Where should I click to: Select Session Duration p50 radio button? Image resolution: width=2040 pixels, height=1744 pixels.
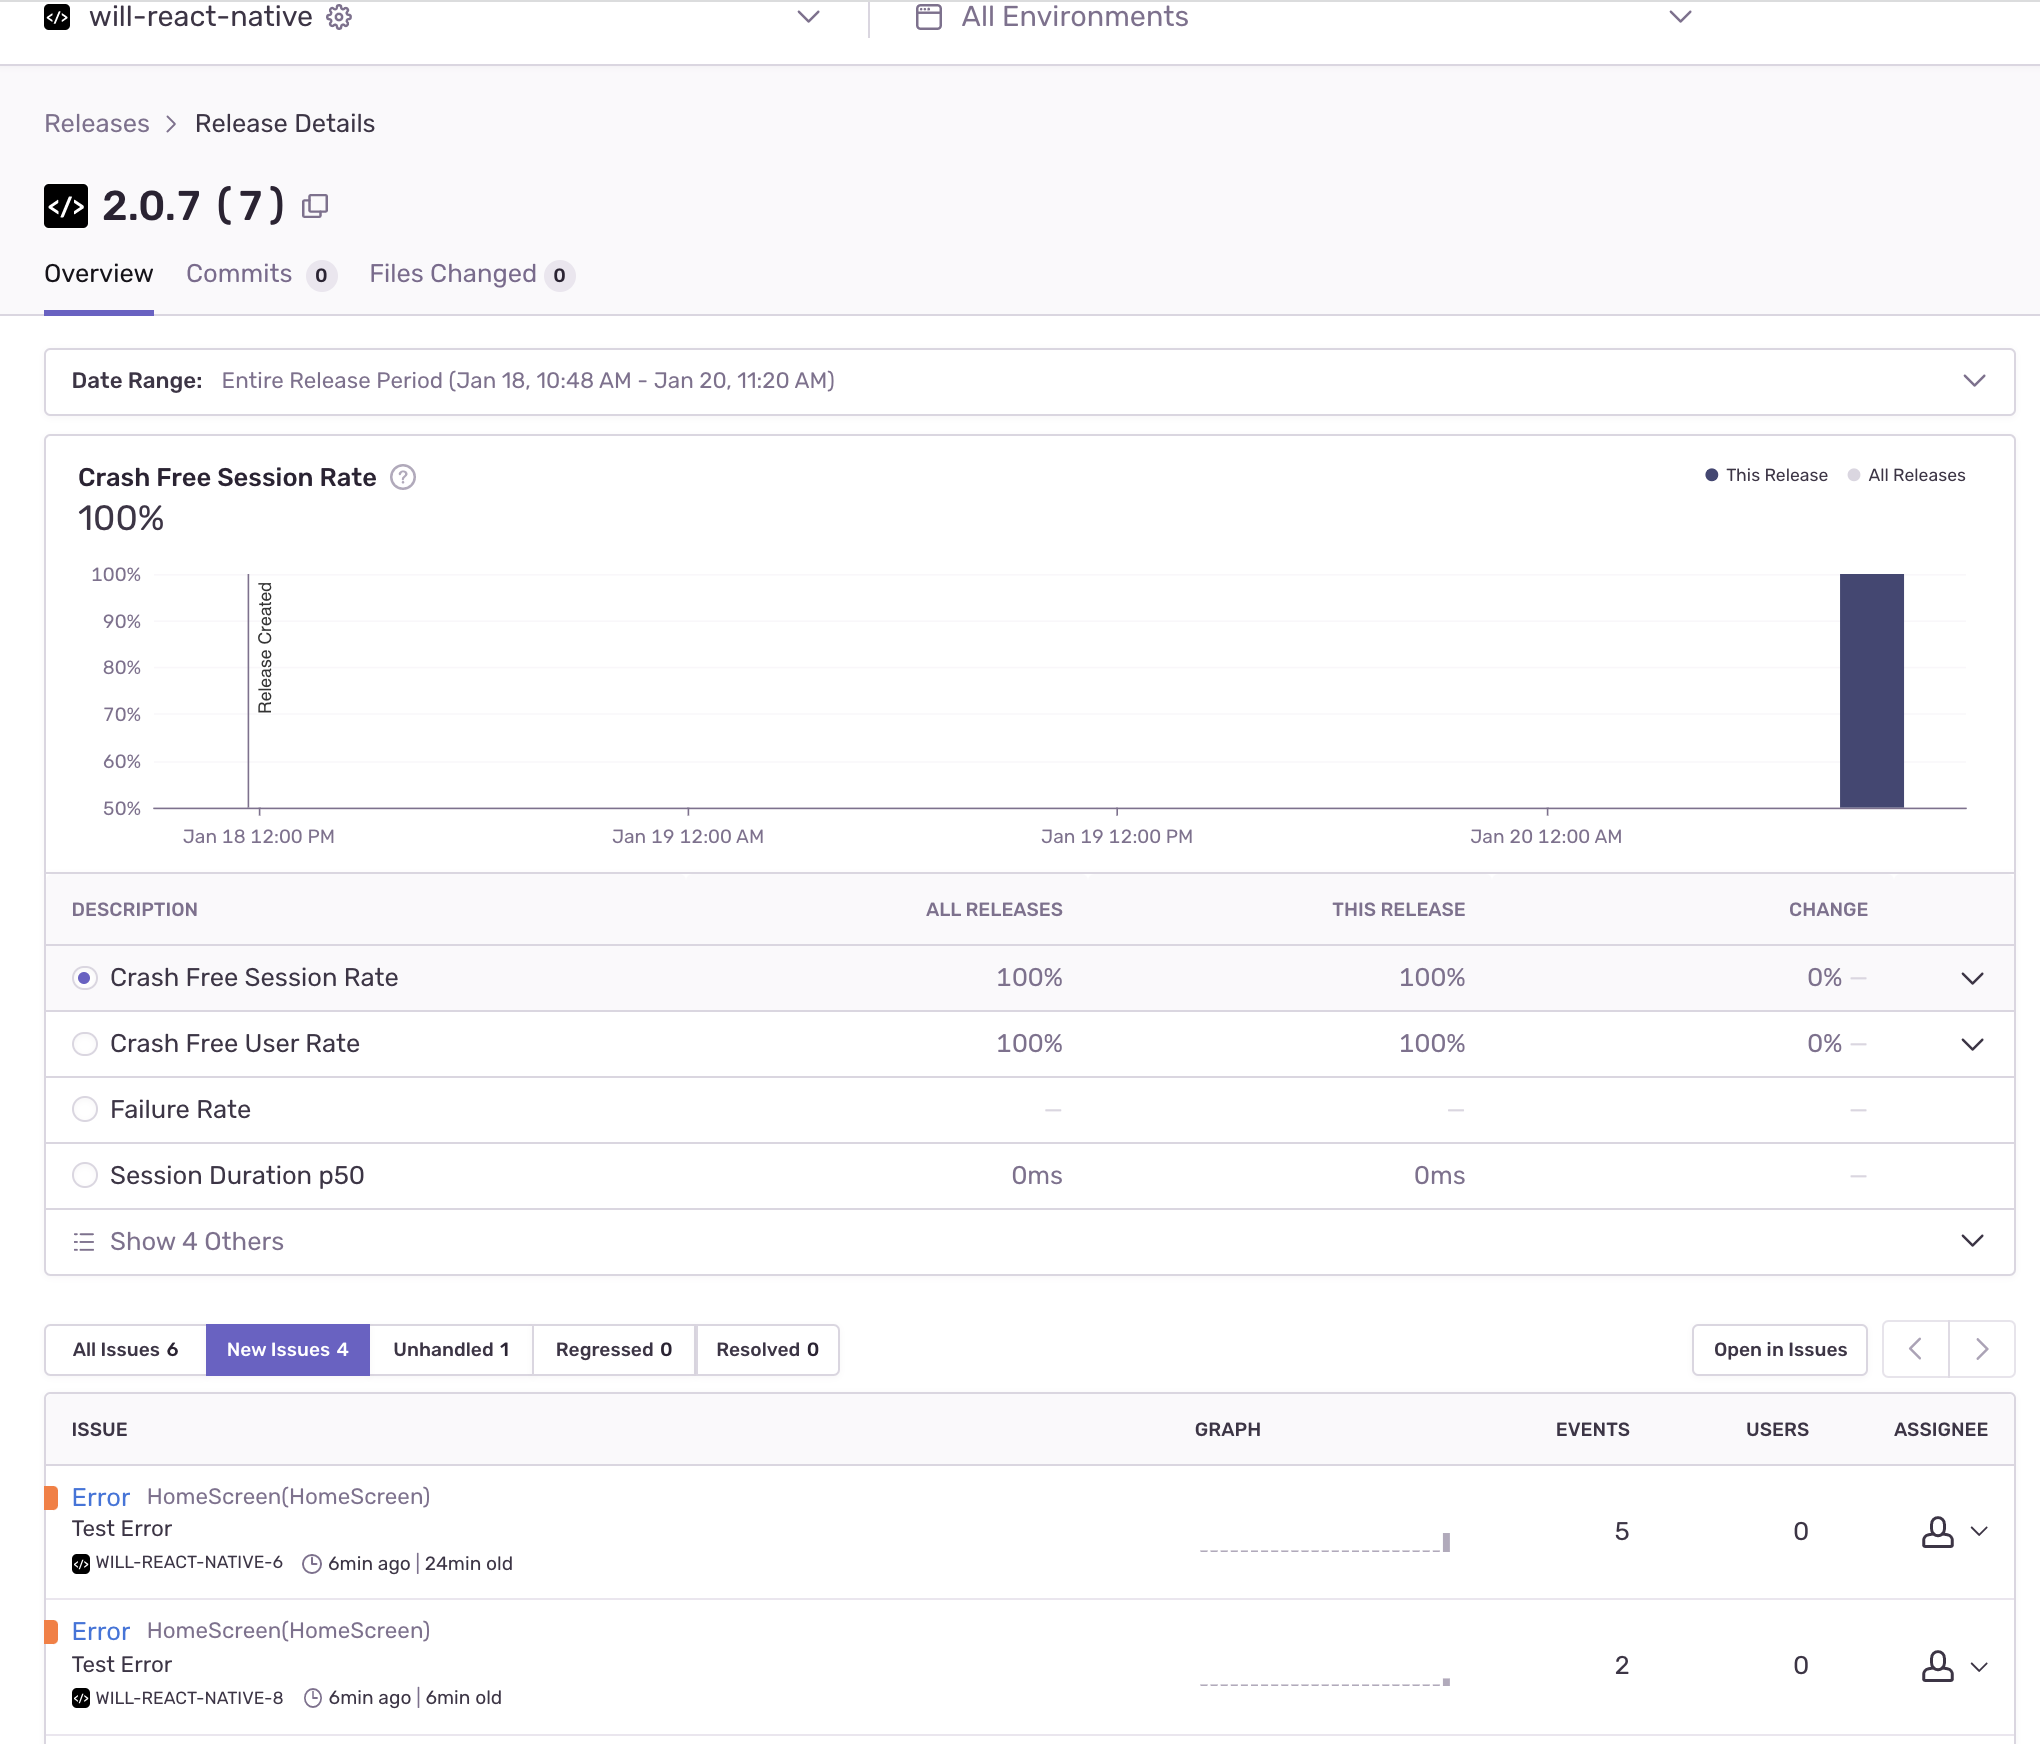pyautogui.click(x=85, y=1175)
